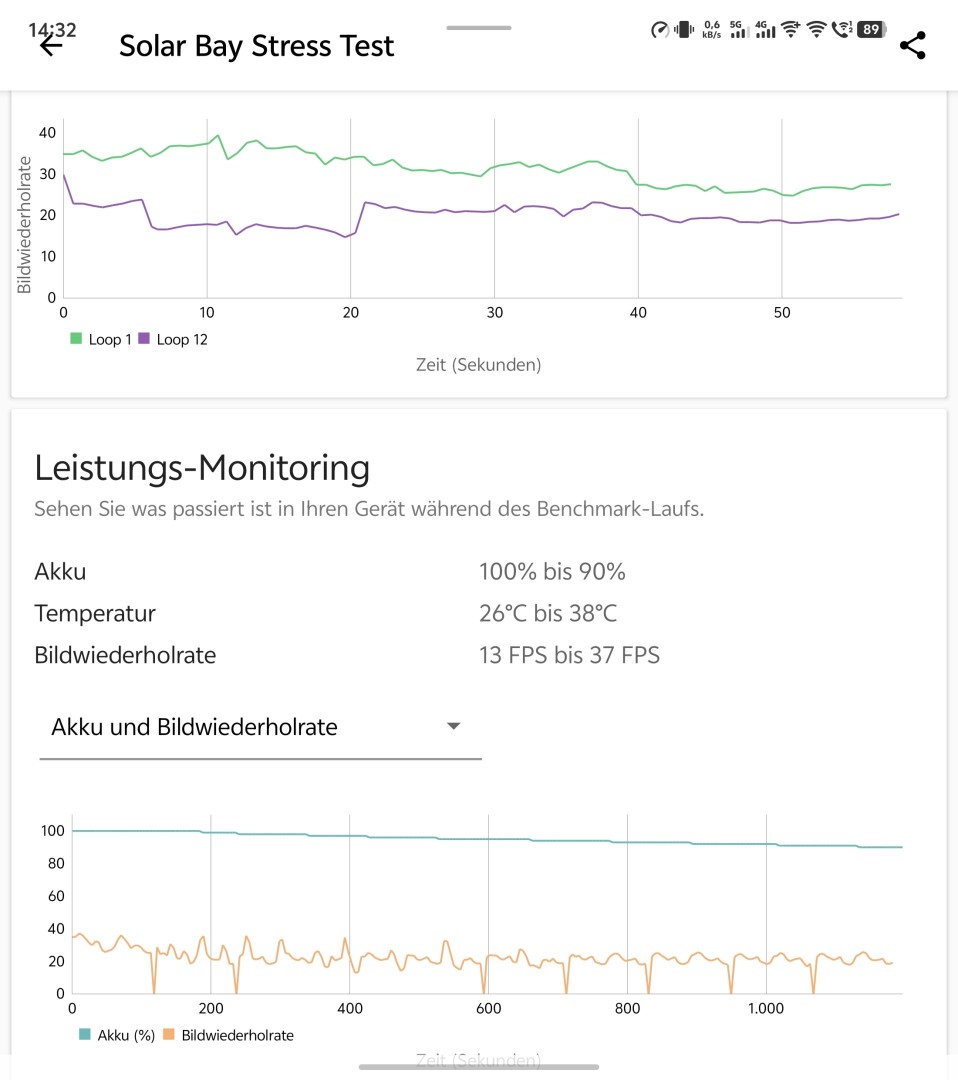
Task: Tap the 4G signal strength icon
Action: pyautogui.click(x=765, y=29)
